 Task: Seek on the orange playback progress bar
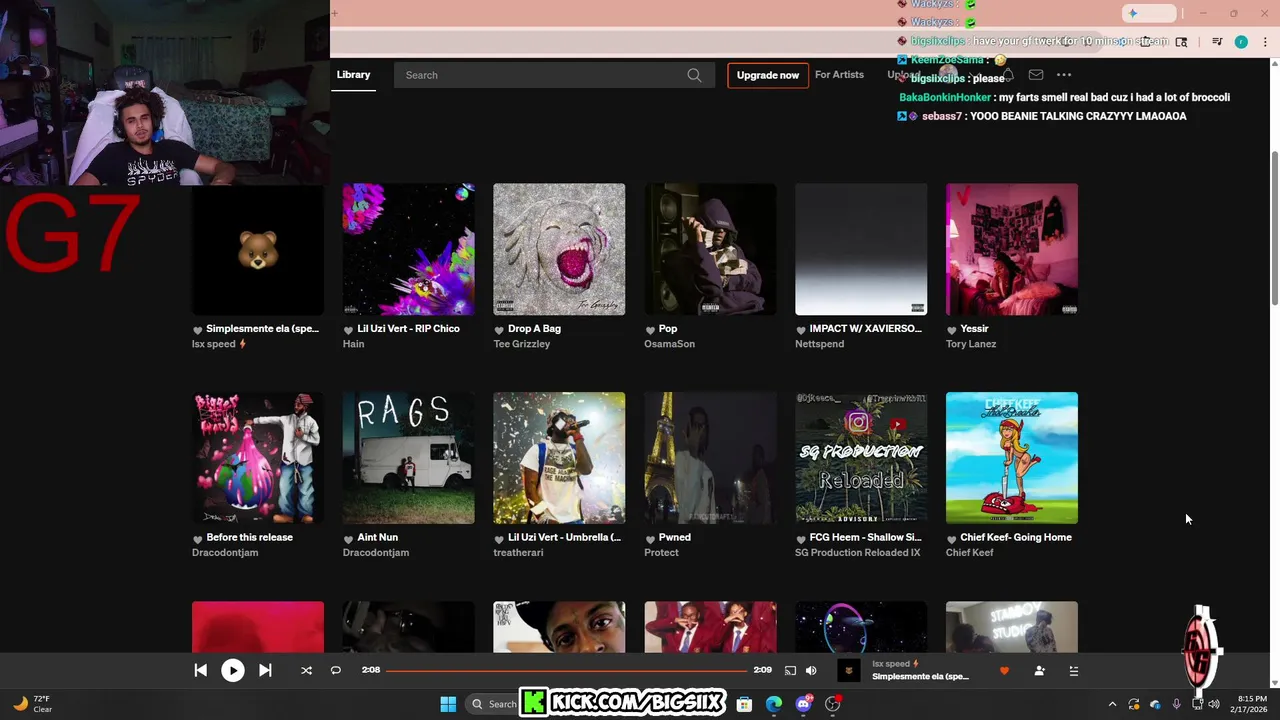coord(566,671)
